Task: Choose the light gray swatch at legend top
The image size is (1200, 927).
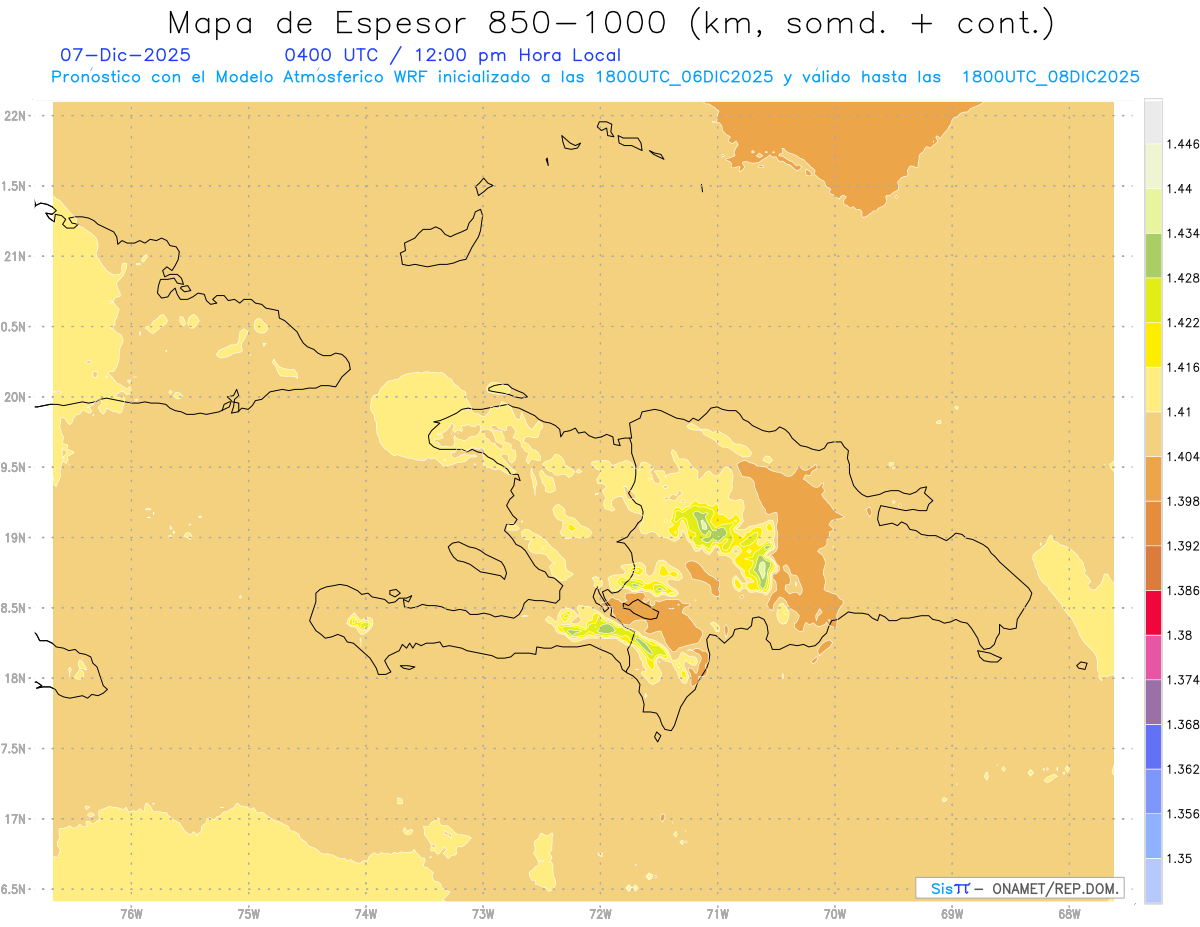Action: [x=1153, y=121]
